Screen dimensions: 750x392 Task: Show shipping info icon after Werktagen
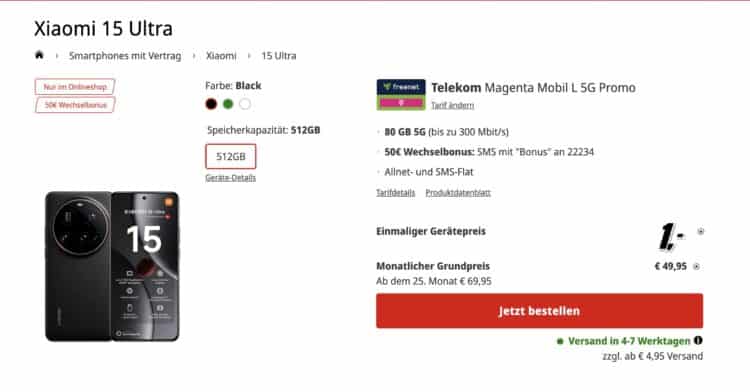click(x=698, y=340)
